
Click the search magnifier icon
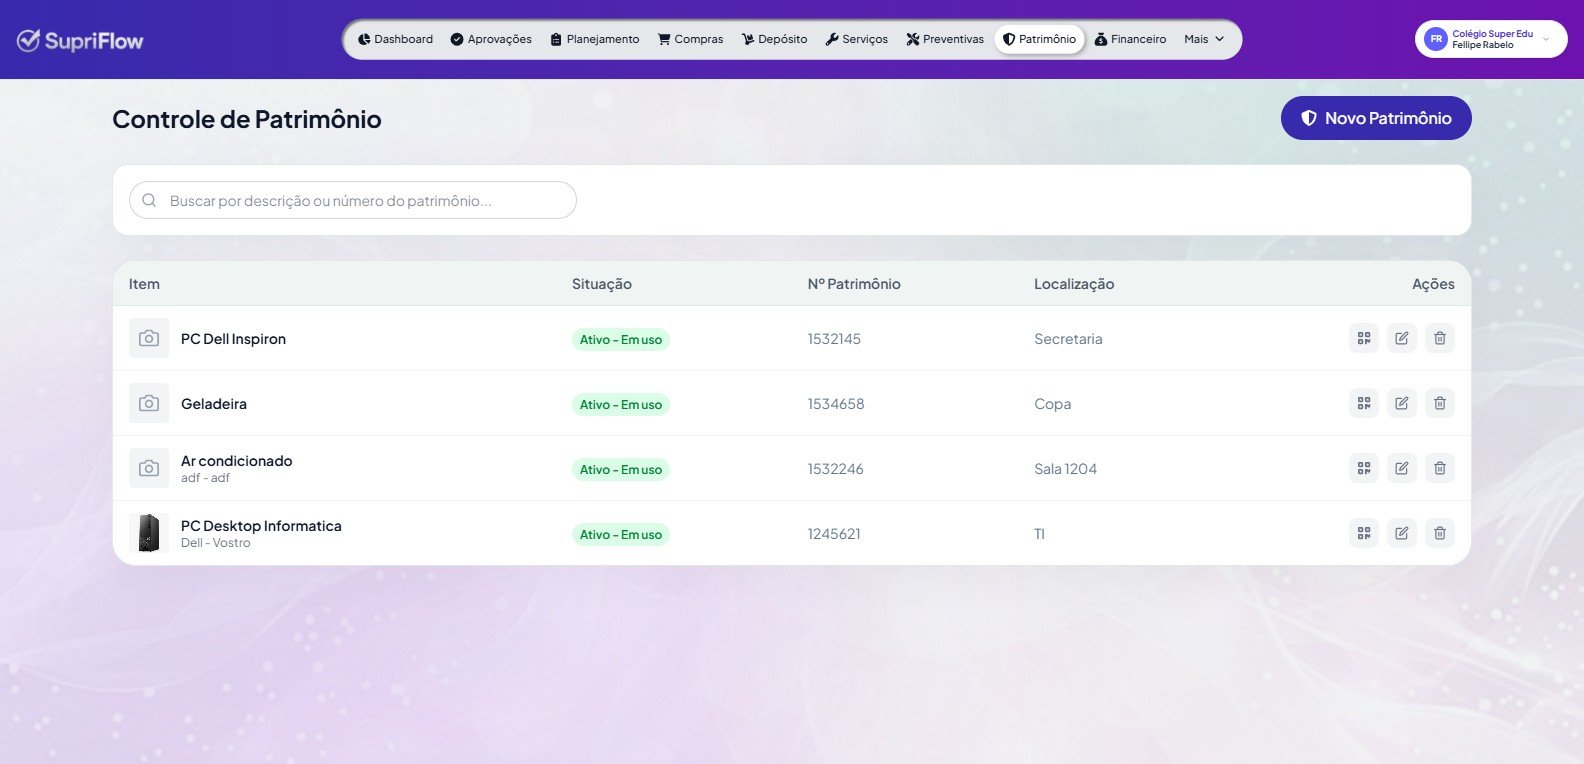(x=149, y=200)
